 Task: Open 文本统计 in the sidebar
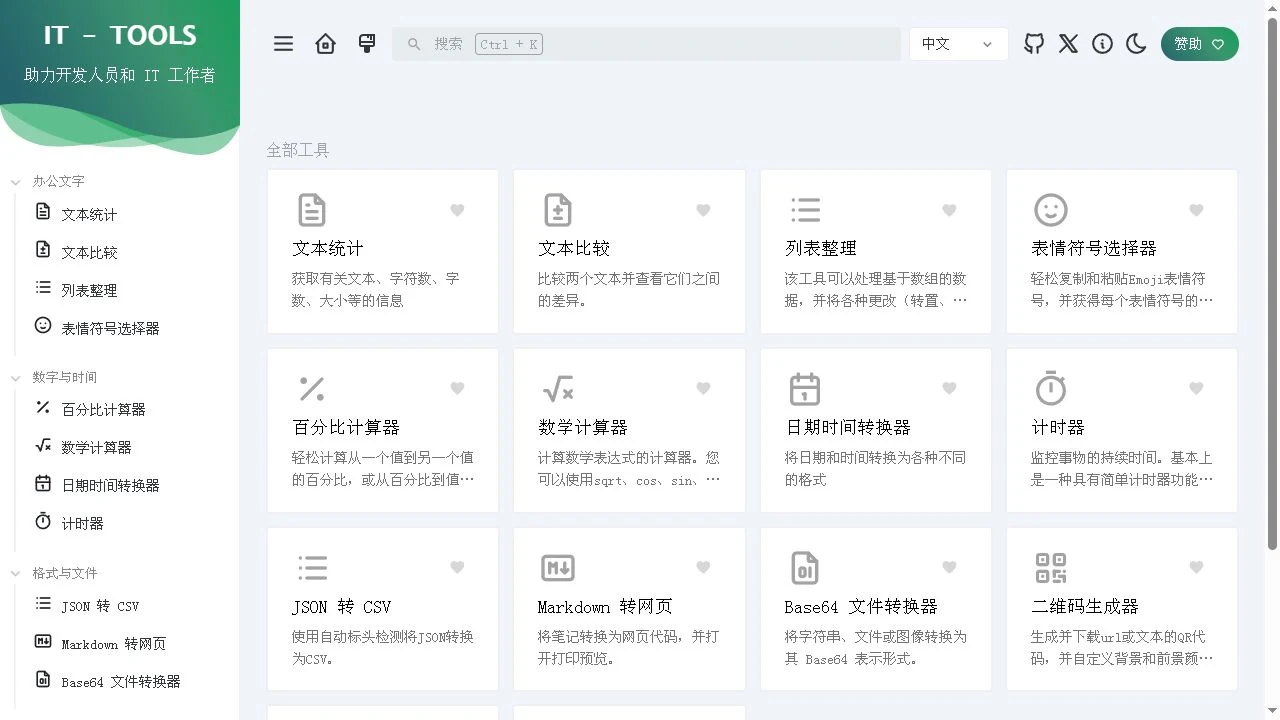(89, 214)
